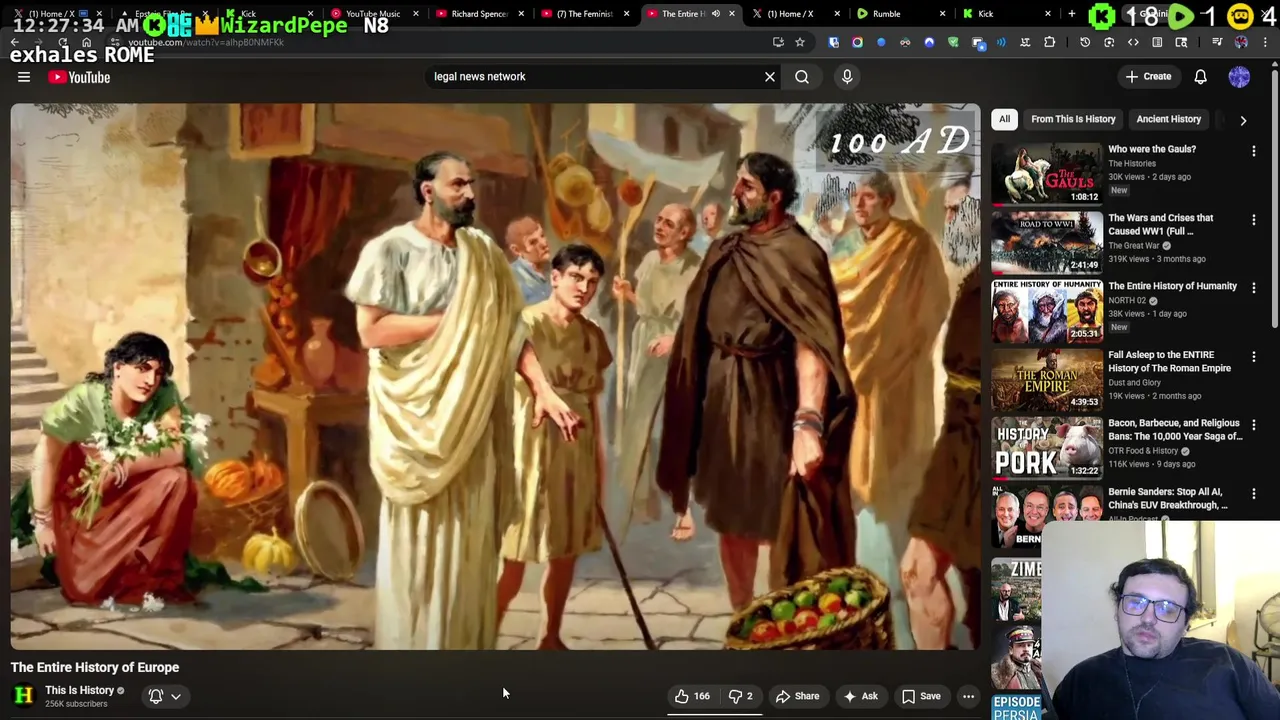The height and width of the screenshot is (720, 1280).
Task: Open YouTube notifications bell in header
Action: 1201,76
